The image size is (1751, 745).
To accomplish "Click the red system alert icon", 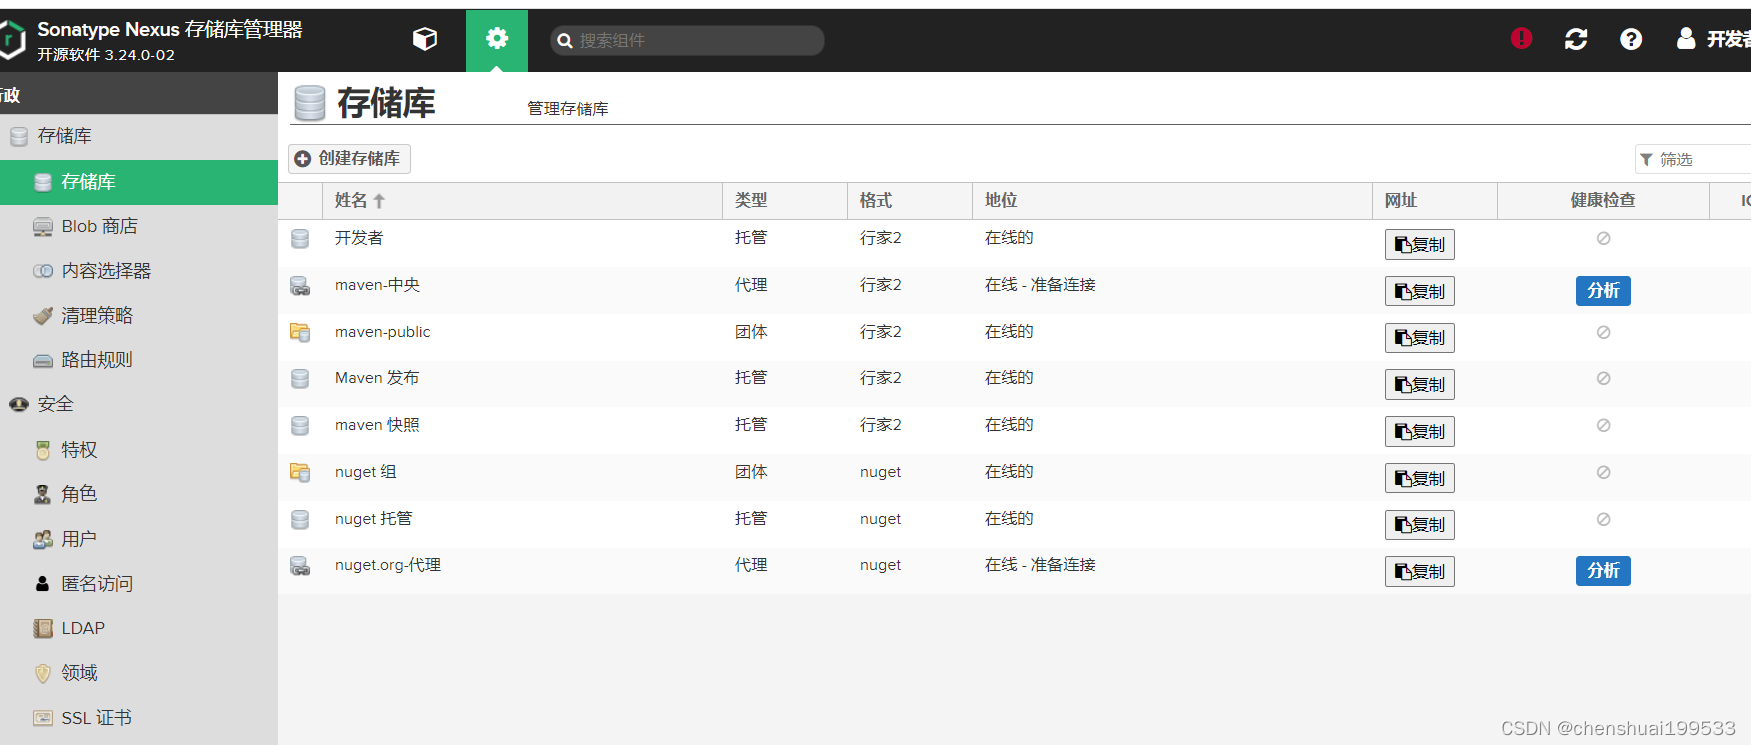I will point(1521,38).
